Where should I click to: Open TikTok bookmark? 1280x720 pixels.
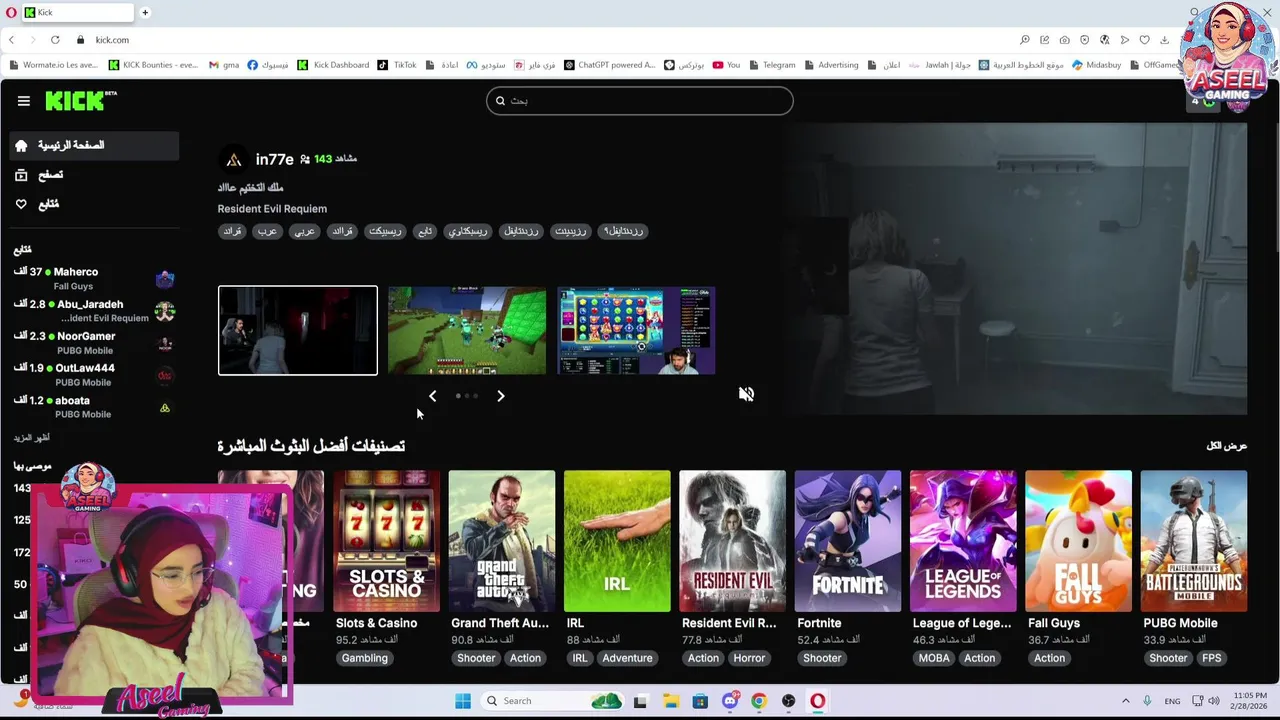point(397,65)
